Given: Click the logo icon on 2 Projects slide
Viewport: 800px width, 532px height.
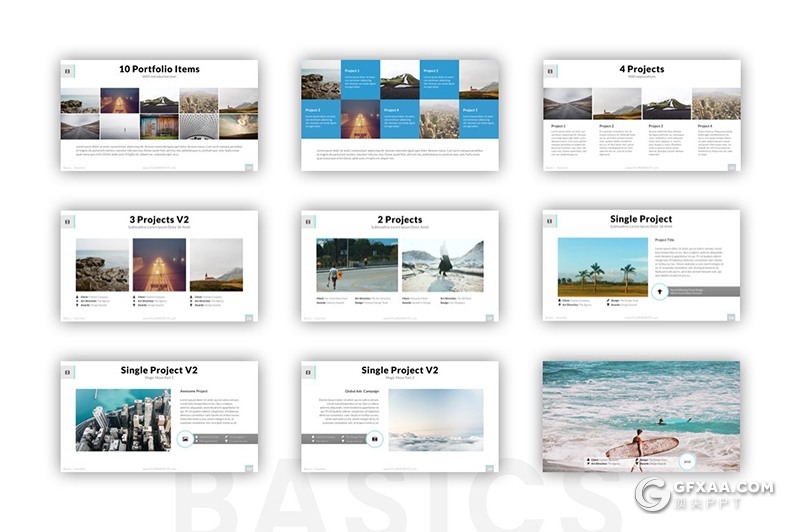Looking at the screenshot, I should (x=308, y=222).
